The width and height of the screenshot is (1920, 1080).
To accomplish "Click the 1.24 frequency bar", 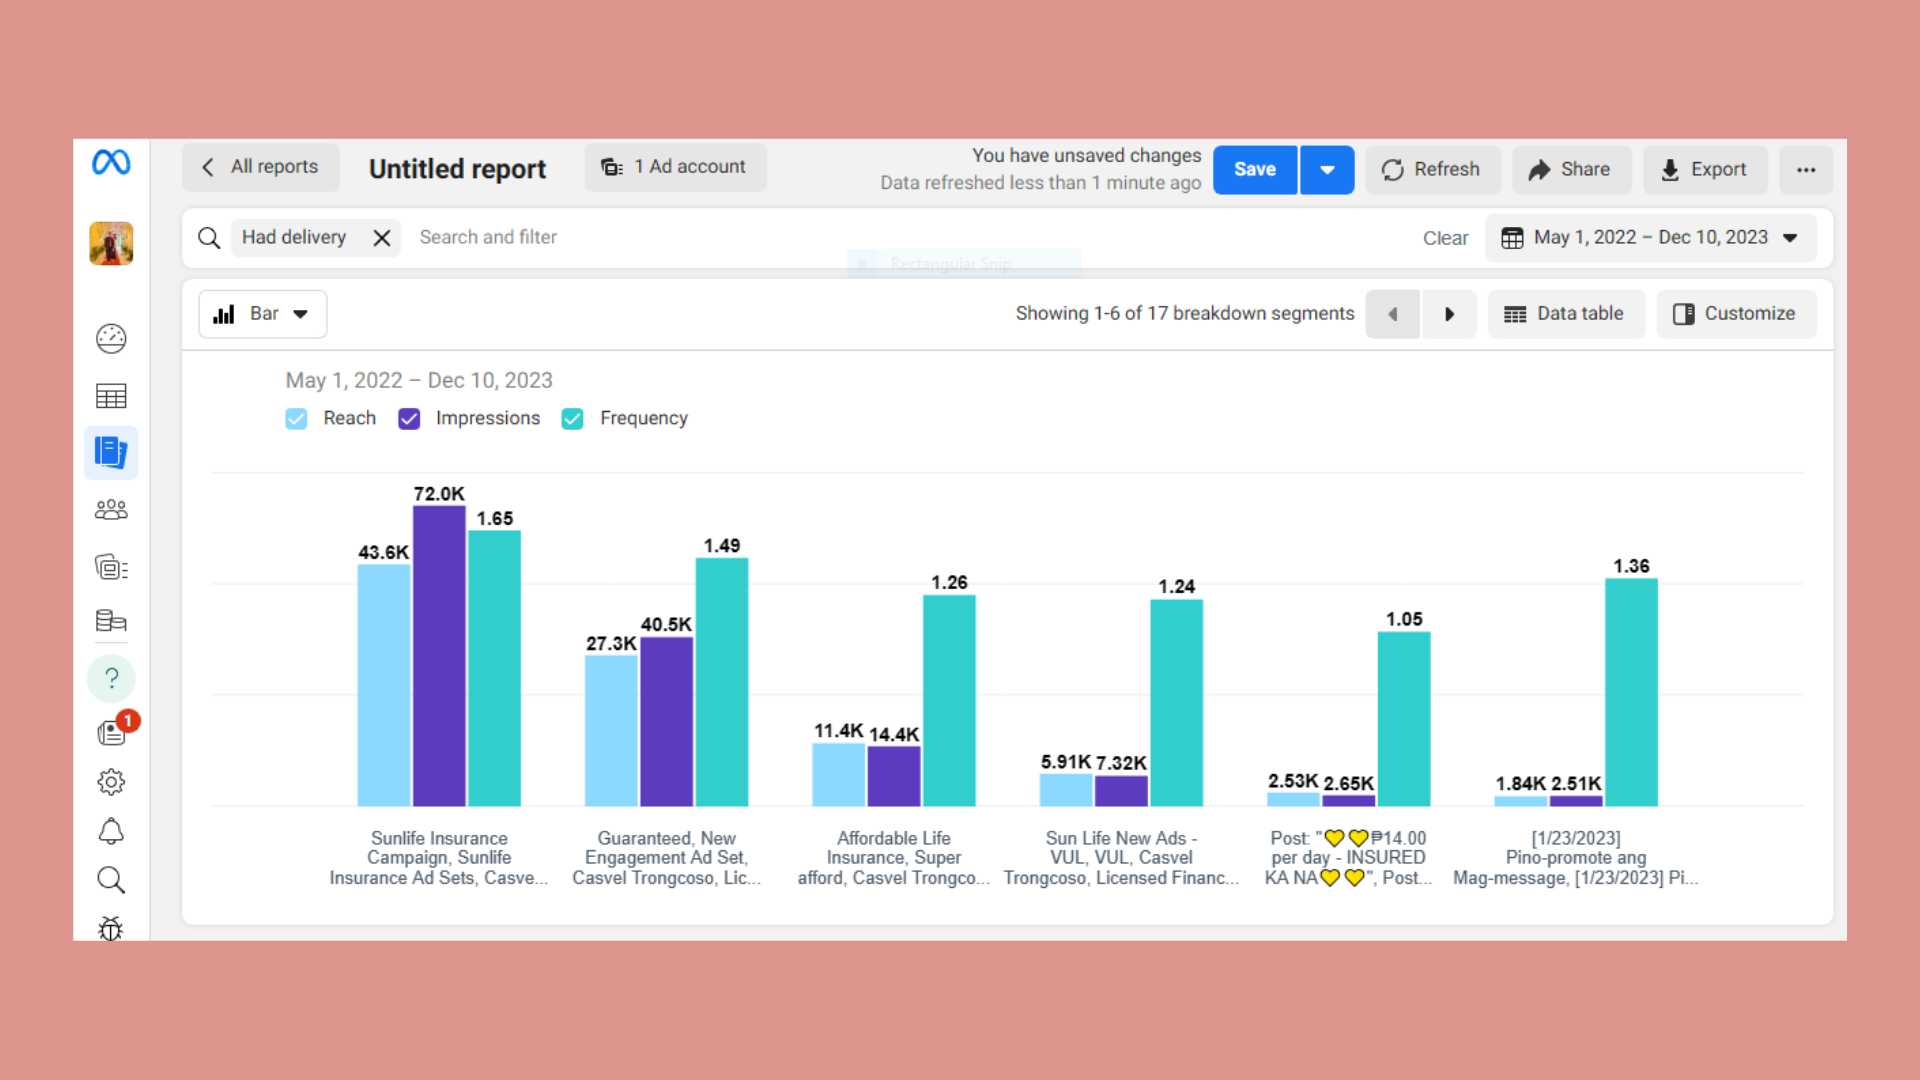I will pos(1177,703).
